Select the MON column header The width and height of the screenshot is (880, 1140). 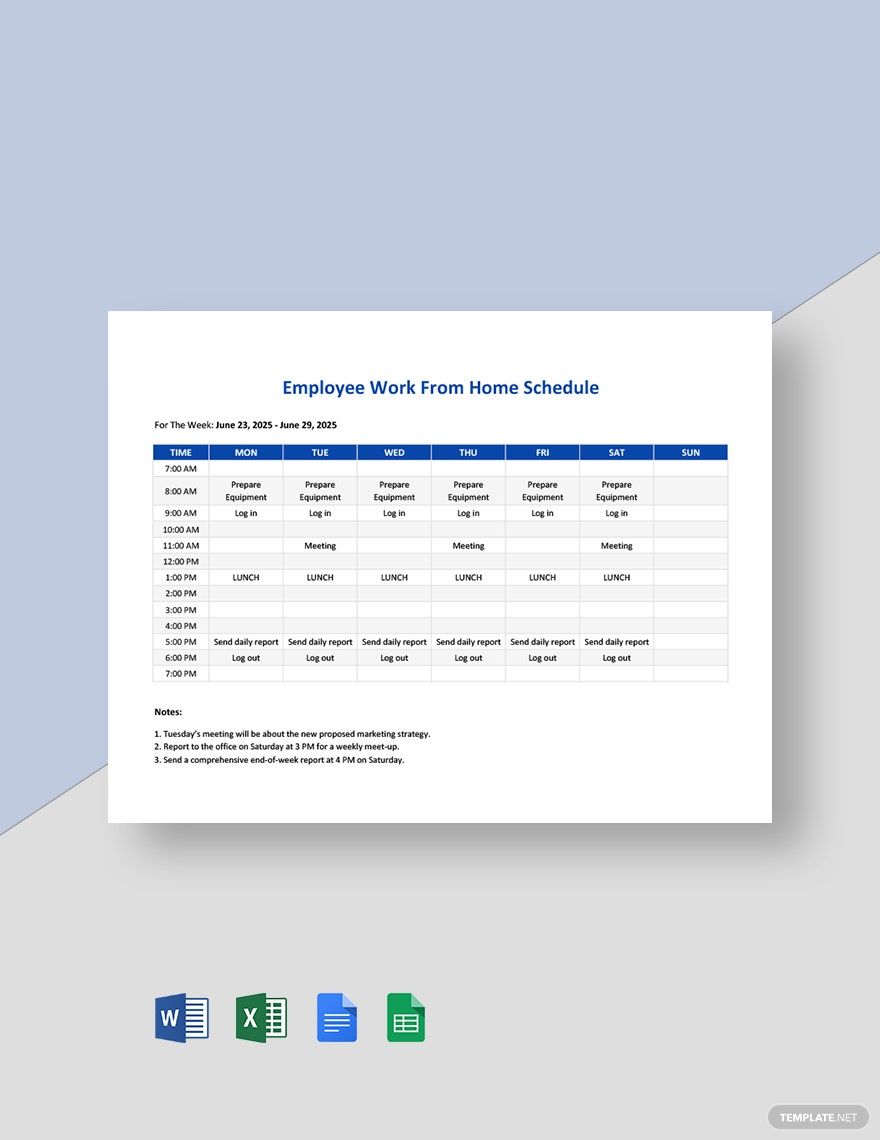(245, 452)
